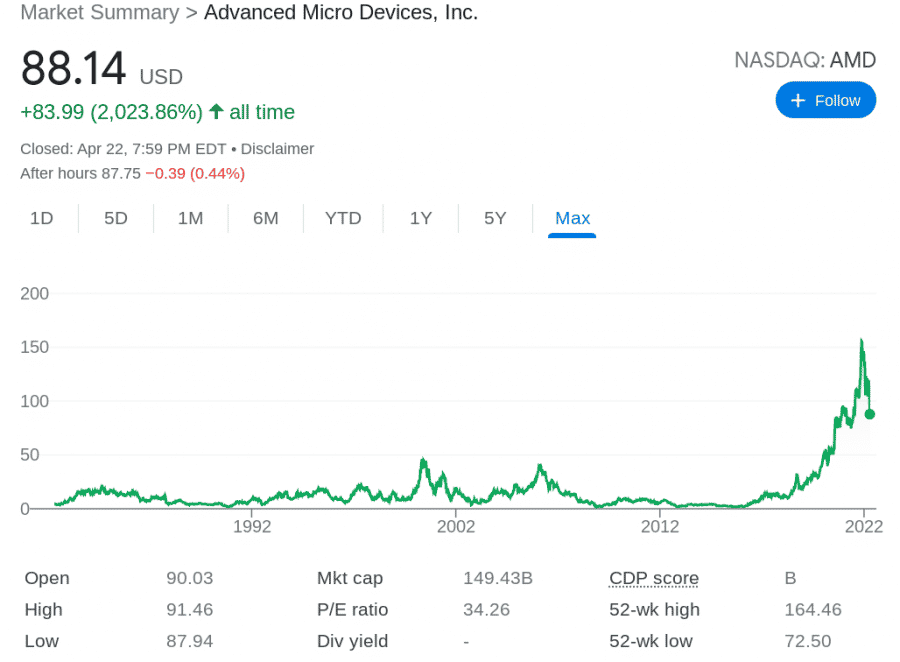Click the 52-wk low label
The image size is (900, 662).
pyautogui.click(x=651, y=641)
